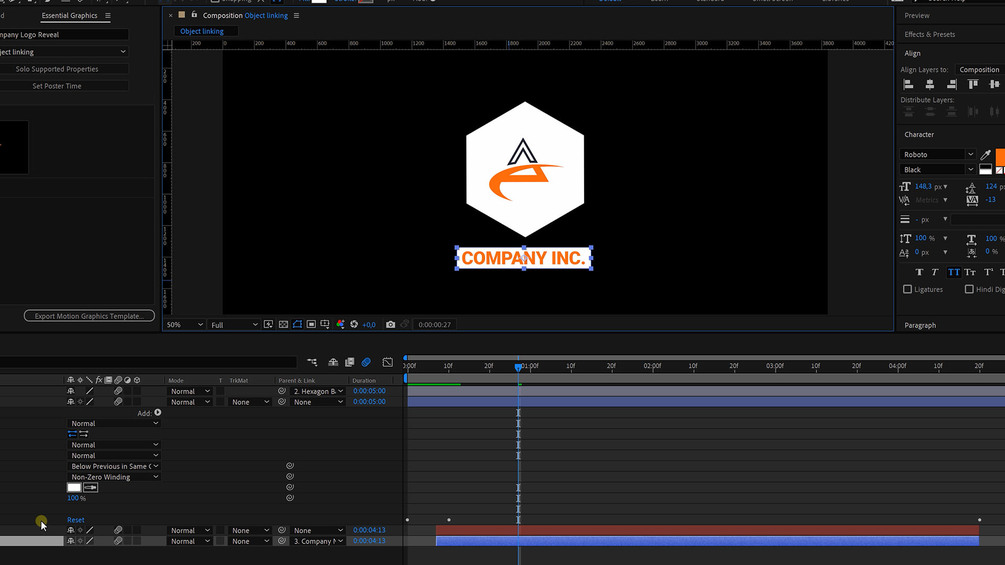Image resolution: width=1005 pixels, height=565 pixels.
Task: Apply Faux Bold text style
Action: (x=919, y=272)
